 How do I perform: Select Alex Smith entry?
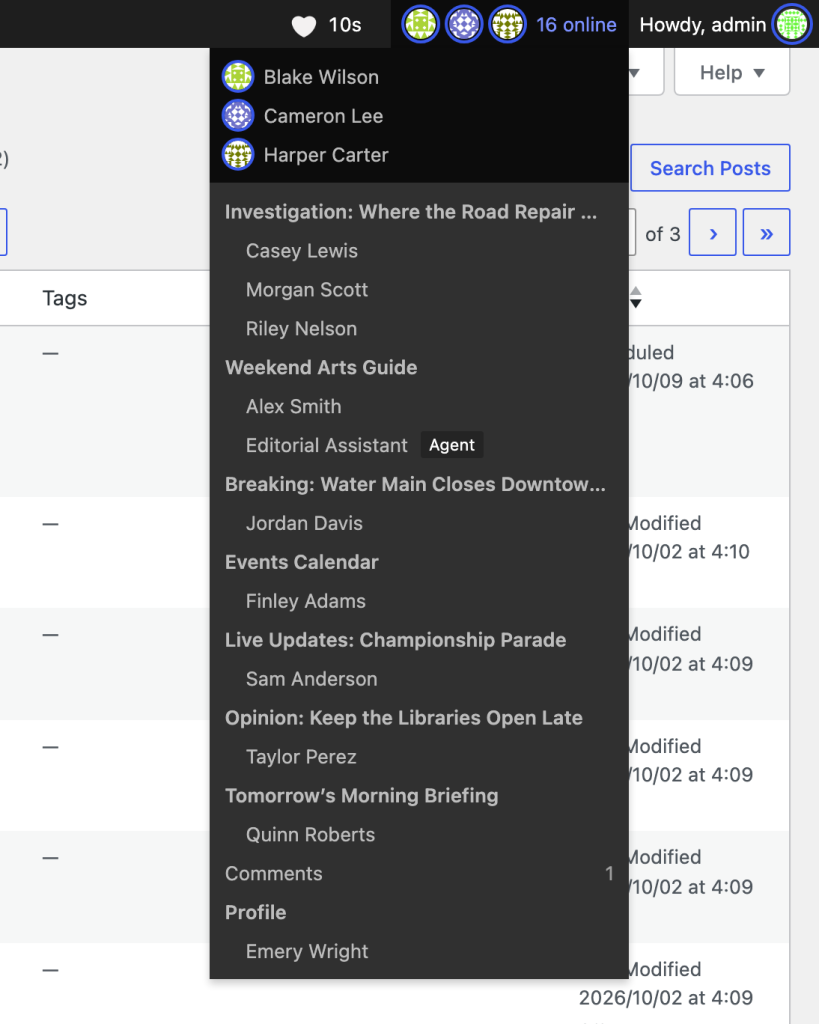[x=294, y=407]
